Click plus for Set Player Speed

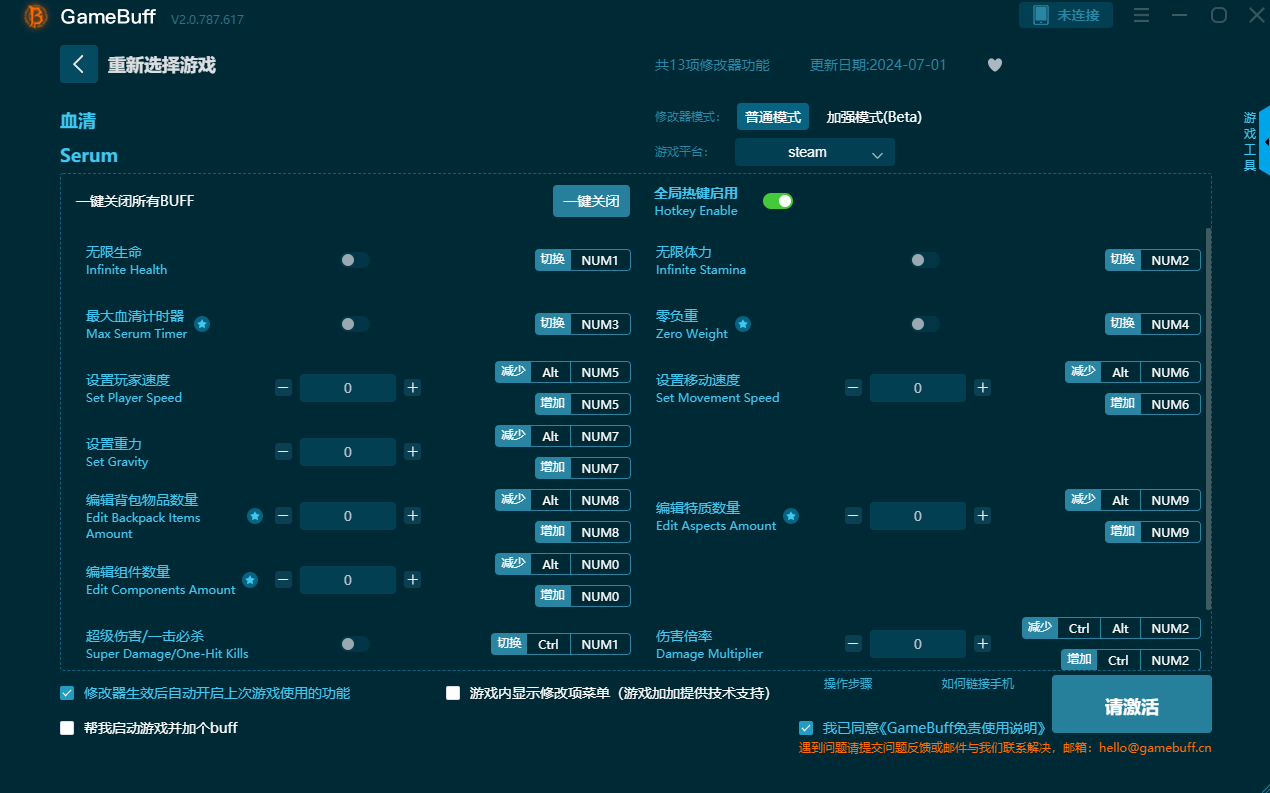(412, 388)
